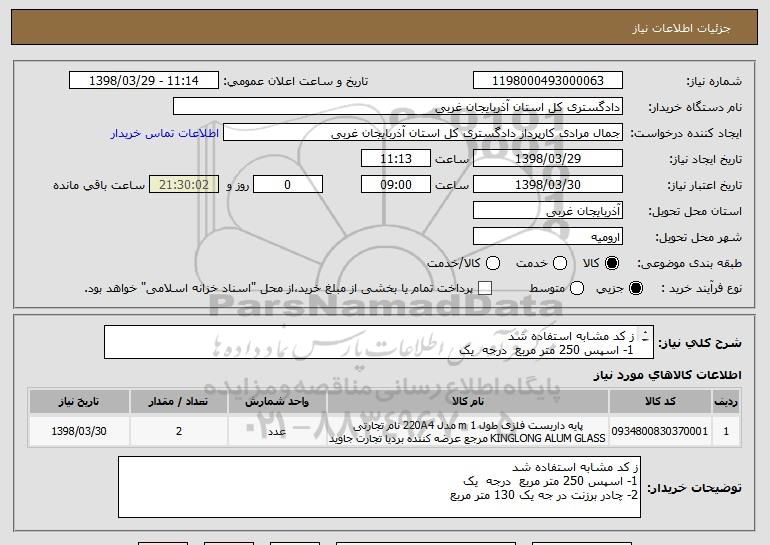Select the خدمت radio button

coord(560,263)
